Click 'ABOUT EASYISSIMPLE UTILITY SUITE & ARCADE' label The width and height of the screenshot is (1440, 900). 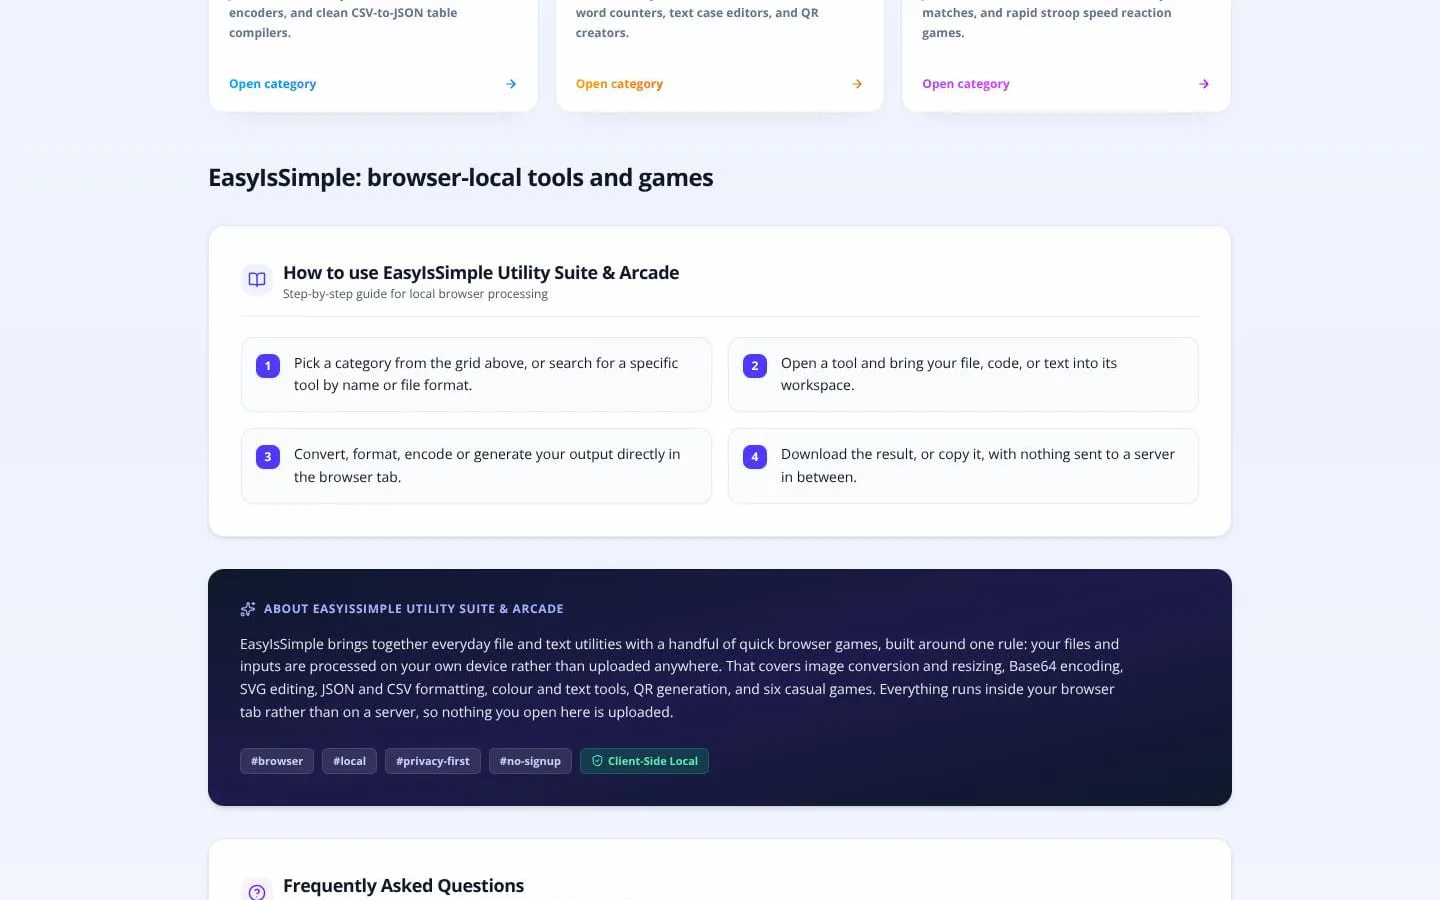tap(414, 609)
